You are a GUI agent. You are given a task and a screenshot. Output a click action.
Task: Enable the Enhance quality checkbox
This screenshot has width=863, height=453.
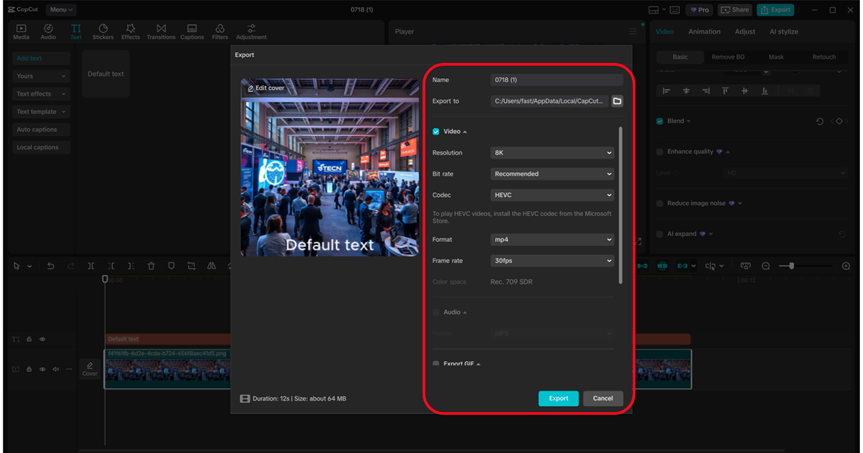pos(659,152)
